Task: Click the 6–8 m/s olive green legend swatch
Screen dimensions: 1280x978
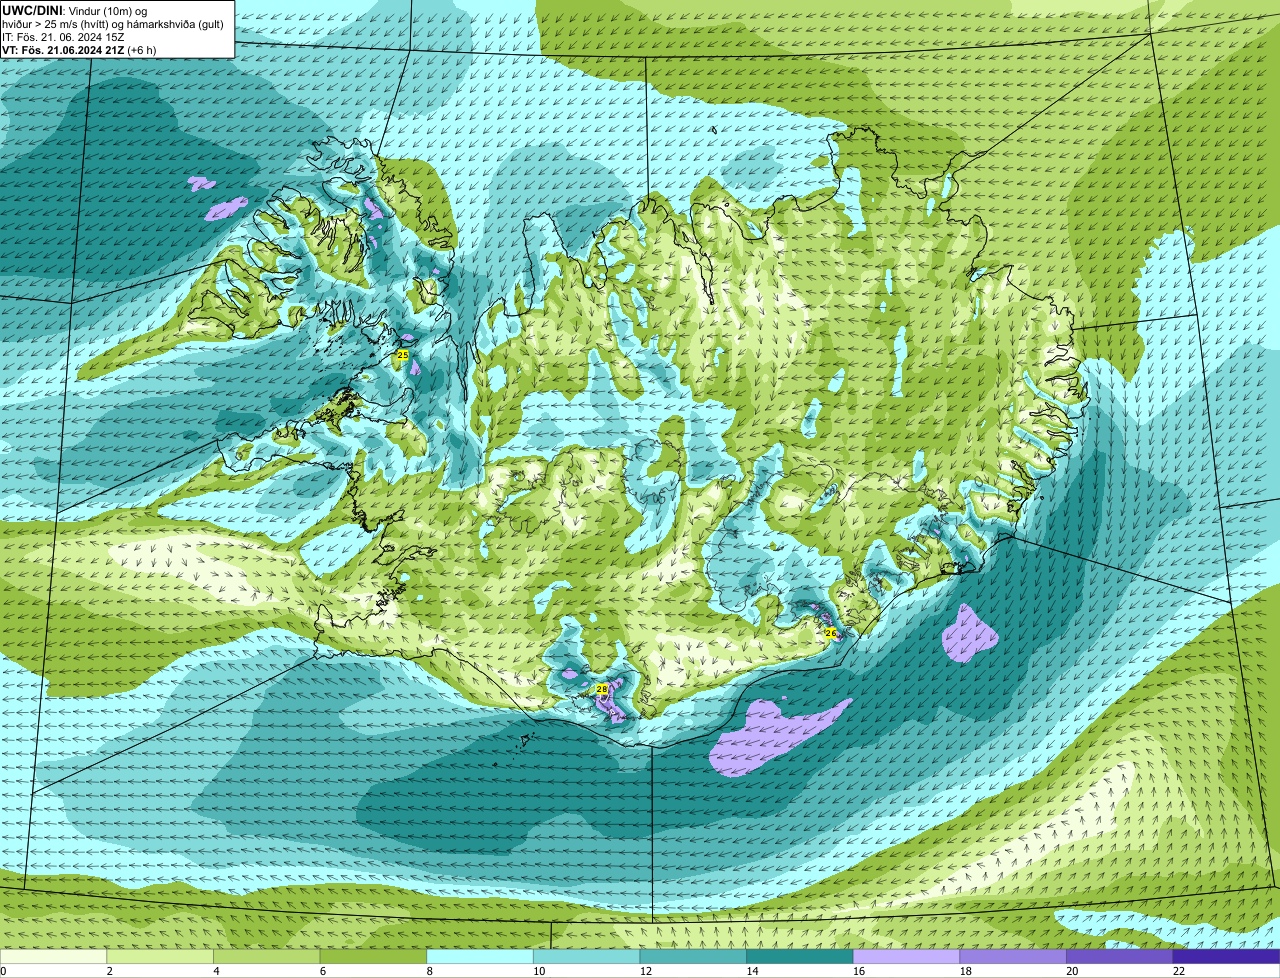Action: click(373, 956)
